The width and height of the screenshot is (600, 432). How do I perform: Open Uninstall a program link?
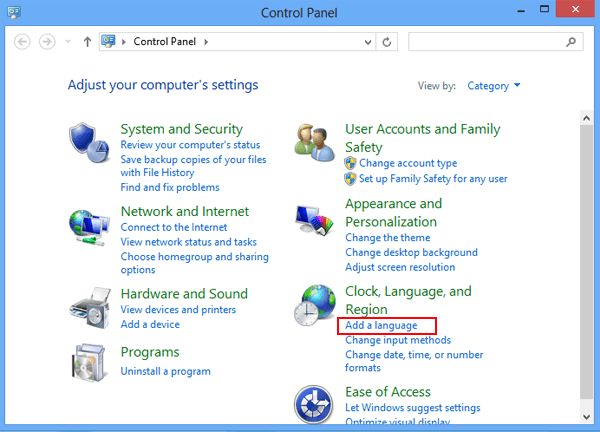point(165,371)
